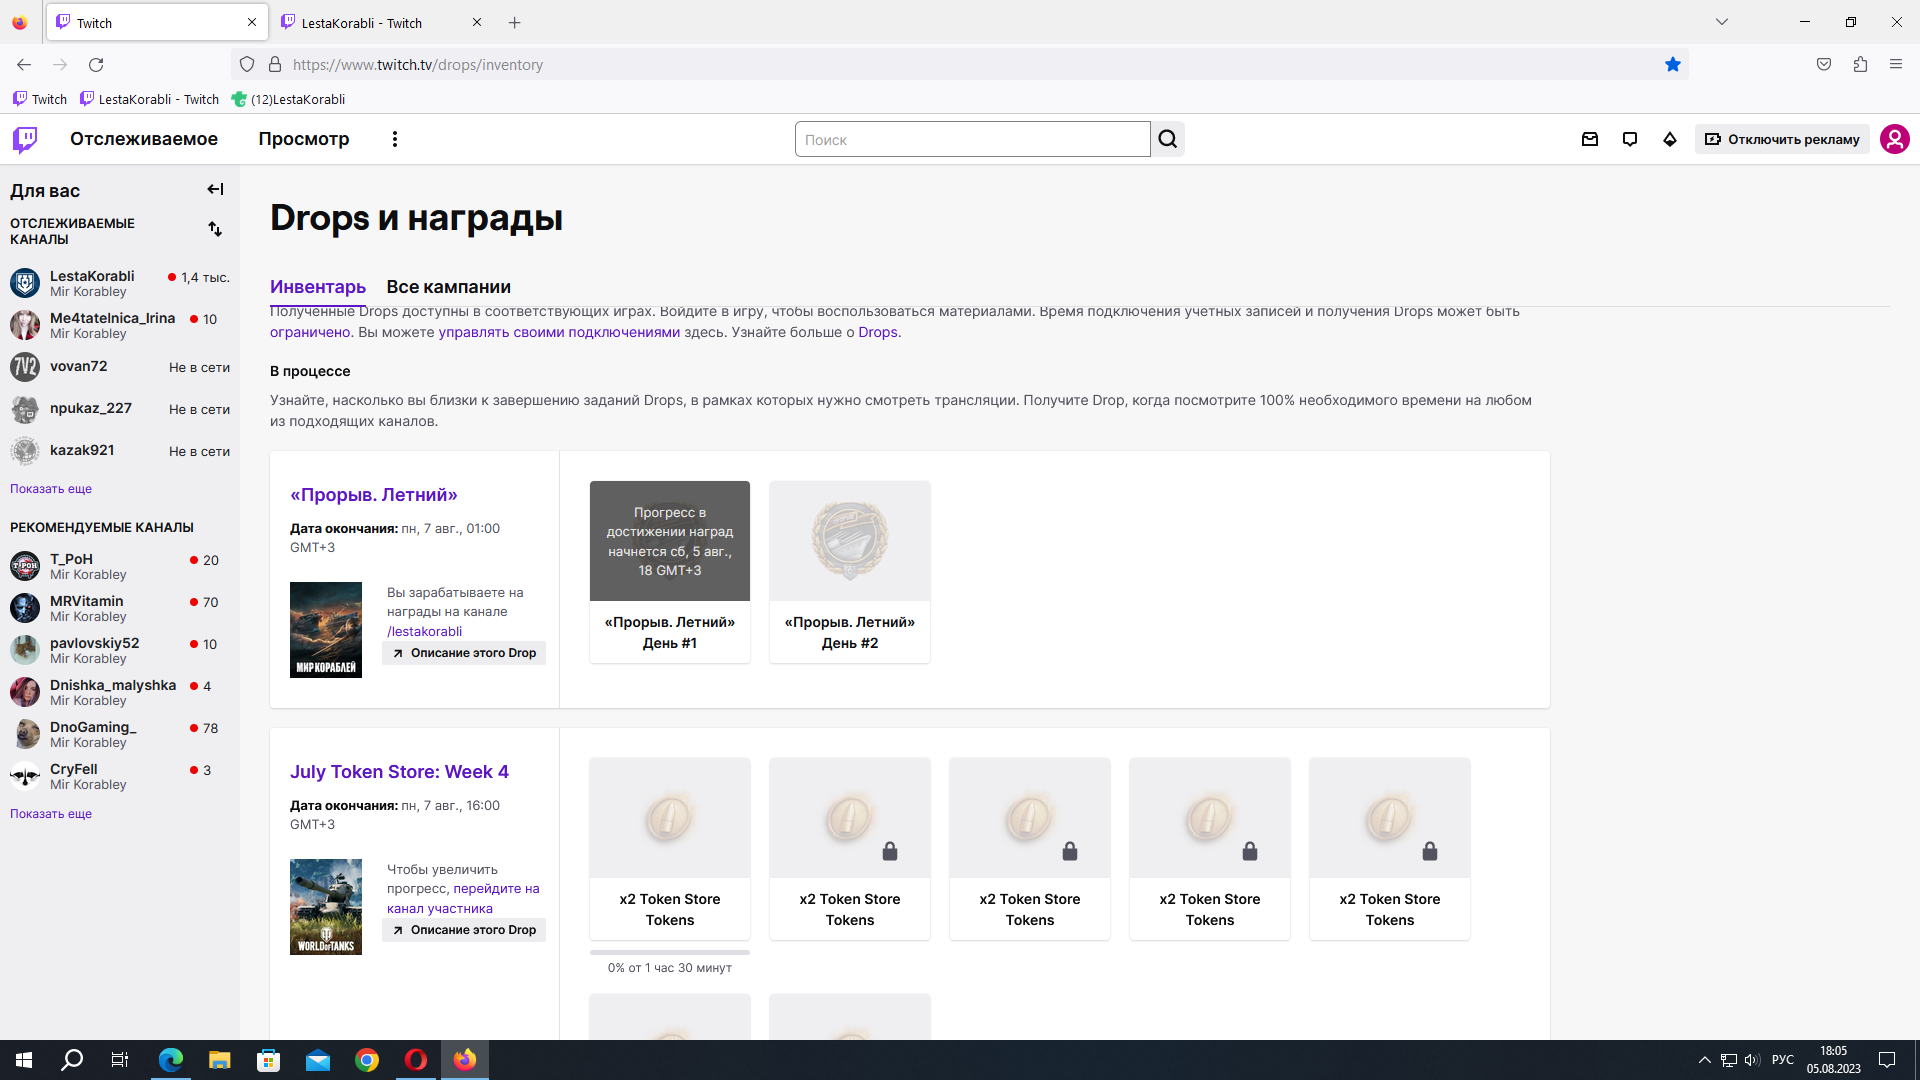The image size is (1920, 1080).
Task: Collapse the 'Для вас' sidebar
Action: [x=215, y=189]
